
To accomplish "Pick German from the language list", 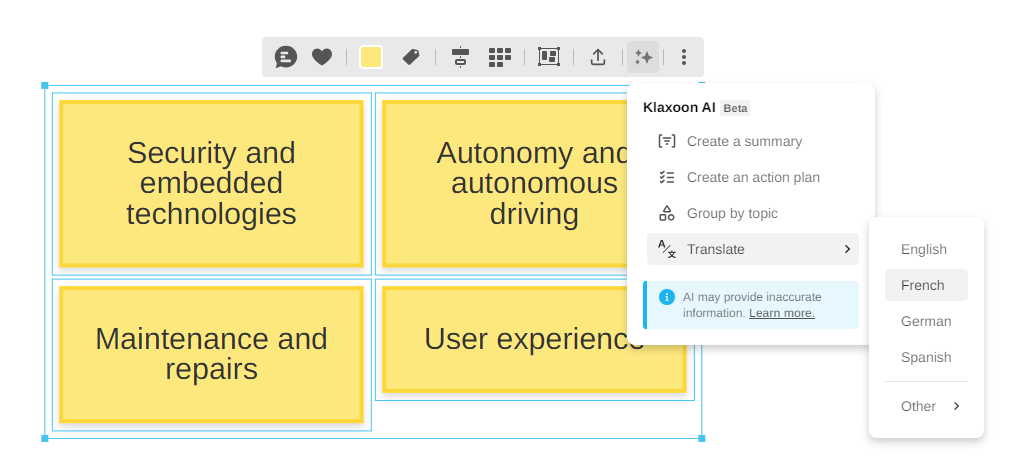I will coord(925,322).
